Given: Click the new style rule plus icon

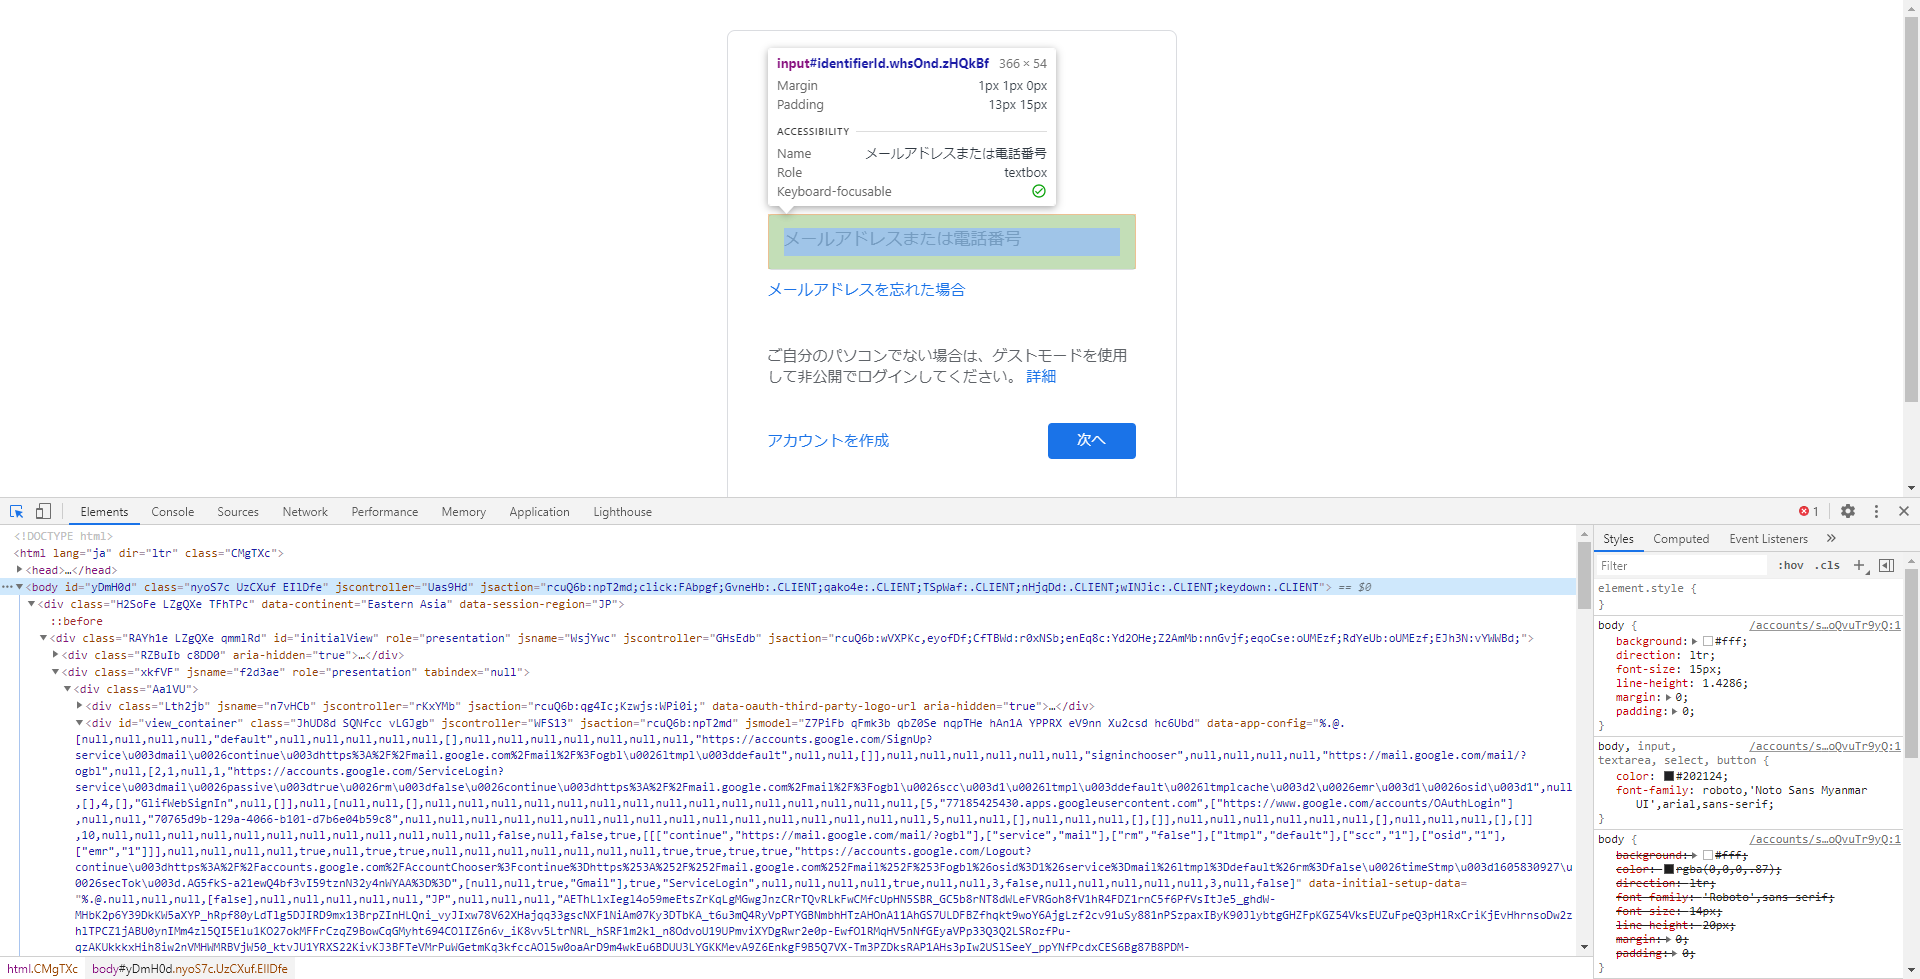Looking at the screenshot, I should coord(1859,565).
